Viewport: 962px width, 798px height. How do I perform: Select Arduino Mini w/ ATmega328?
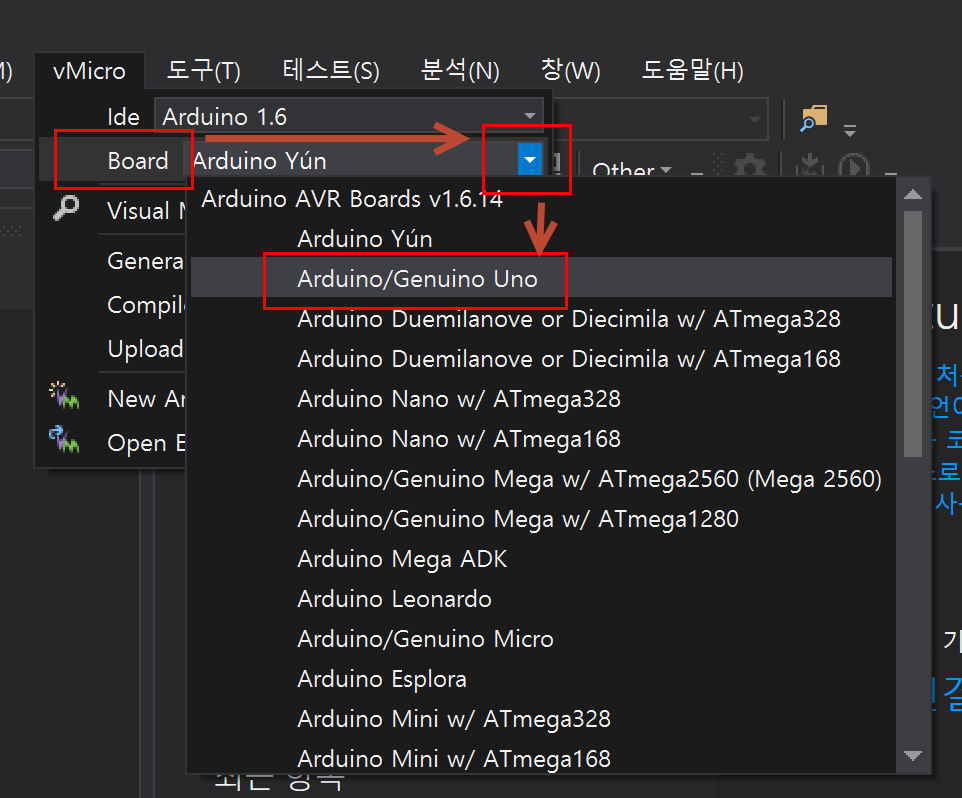(541, 719)
